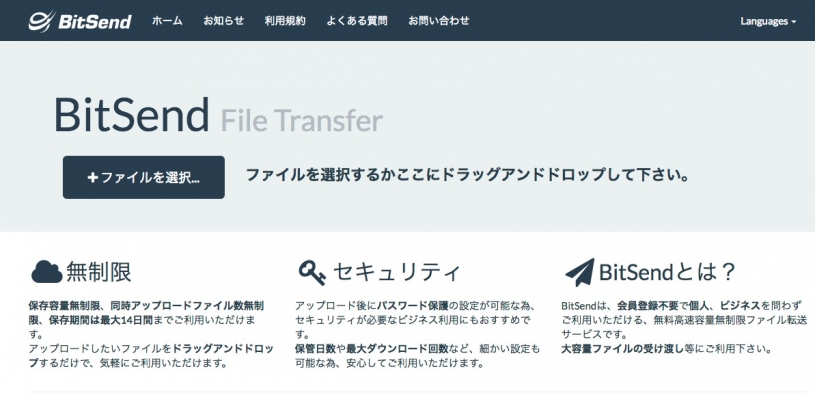Click the 無制限 heading
Image resolution: width=815 pixels, height=395 pixels.
99,272
